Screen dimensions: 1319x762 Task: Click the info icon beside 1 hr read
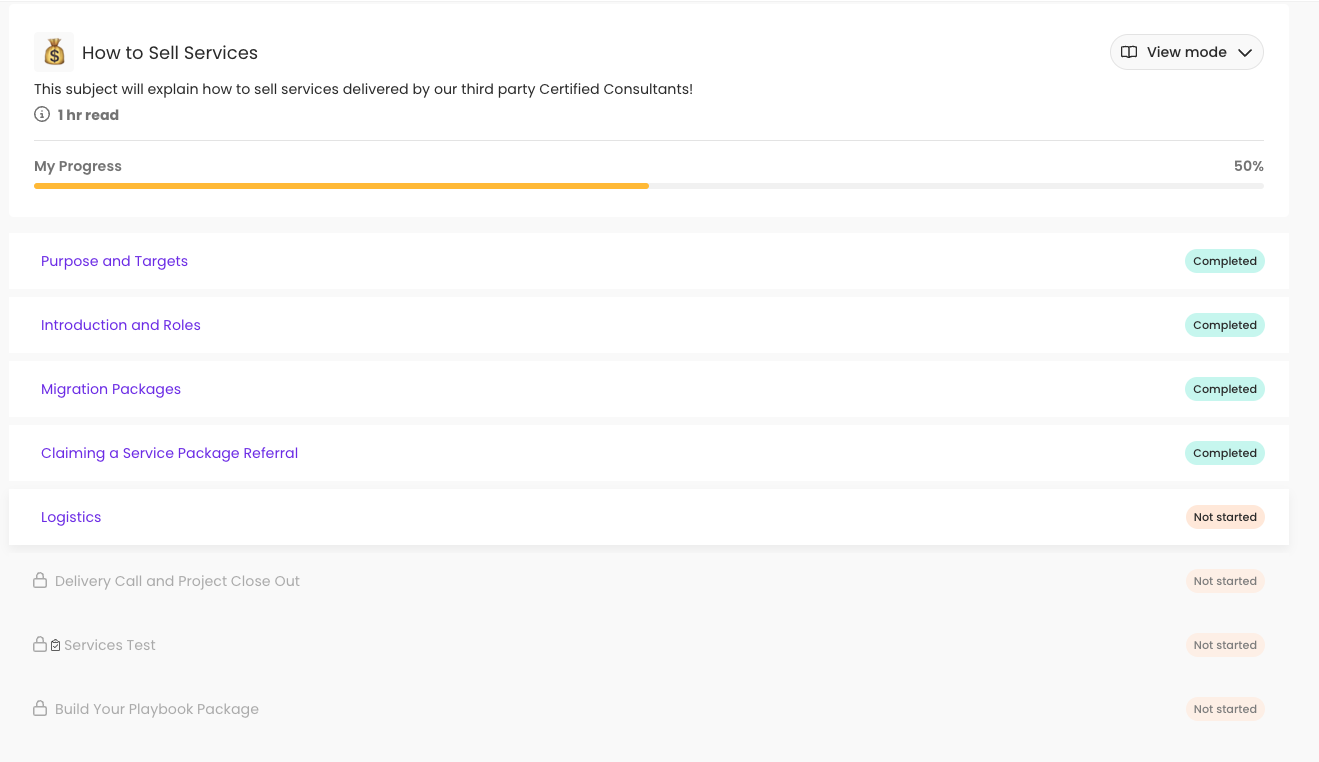click(42, 115)
